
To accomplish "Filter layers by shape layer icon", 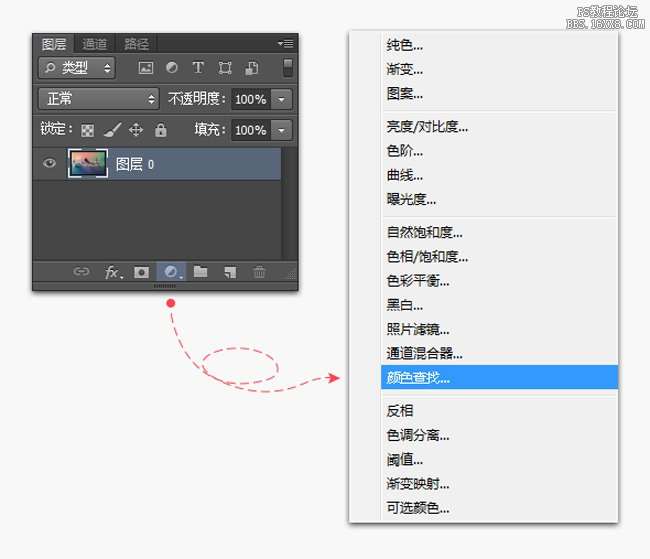I will pos(225,68).
